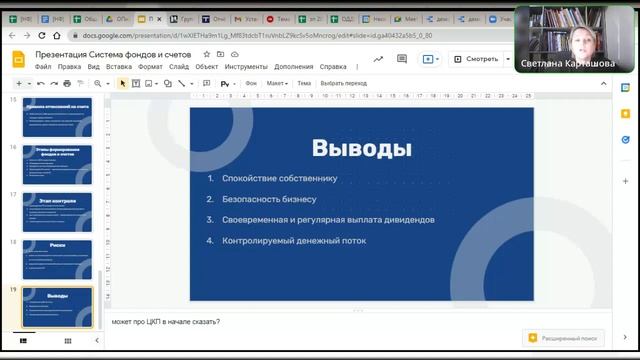Open the Формат menu

click(150, 67)
